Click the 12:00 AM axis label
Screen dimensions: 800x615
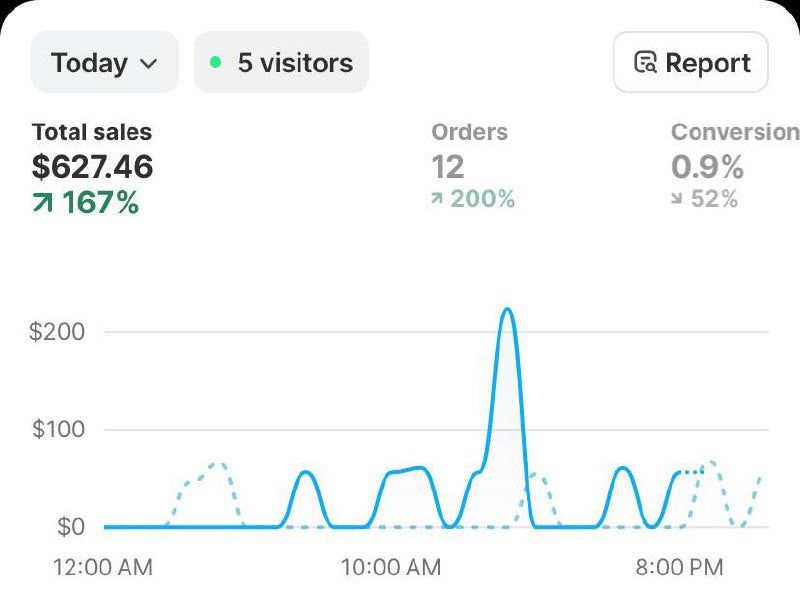tap(103, 568)
